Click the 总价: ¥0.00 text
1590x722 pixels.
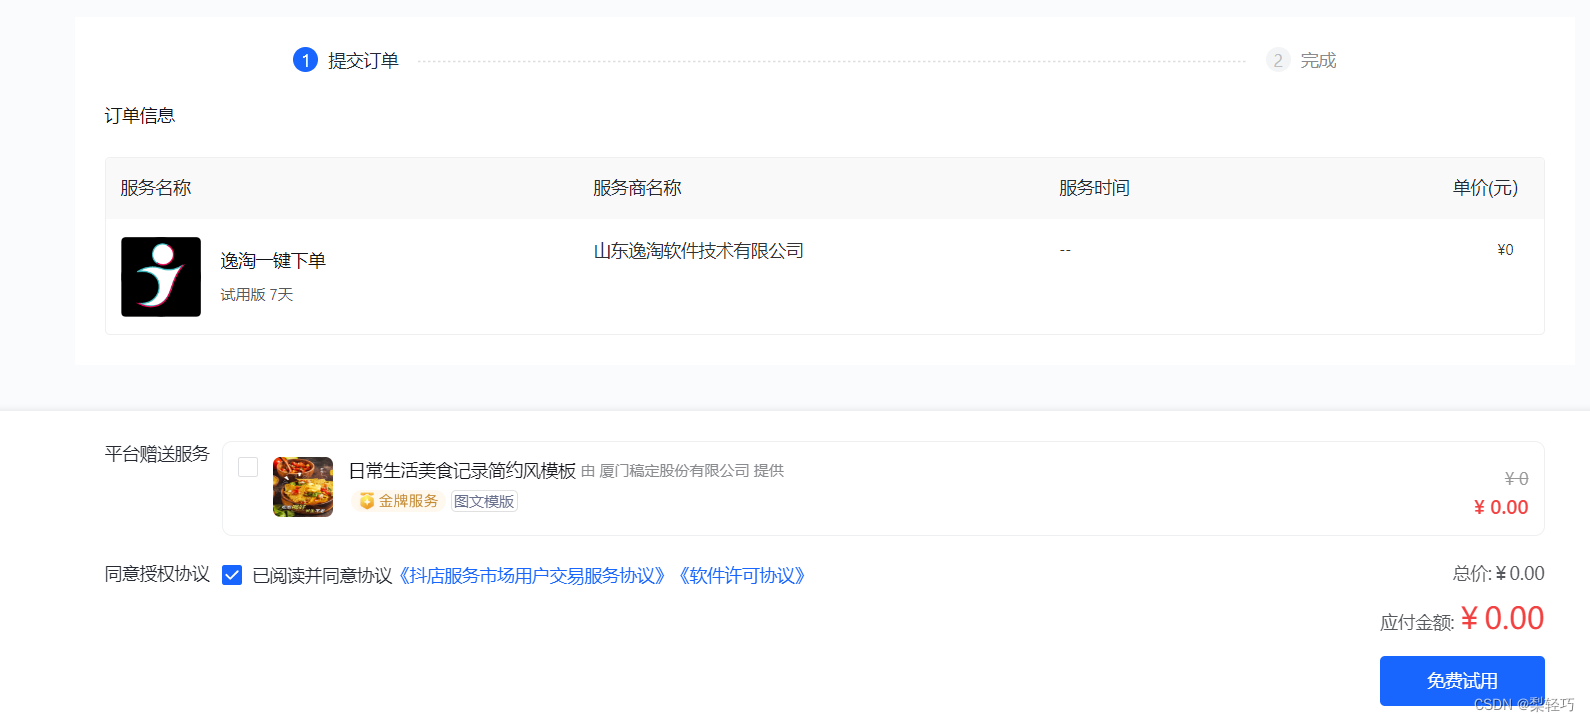[x=1498, y=574]
